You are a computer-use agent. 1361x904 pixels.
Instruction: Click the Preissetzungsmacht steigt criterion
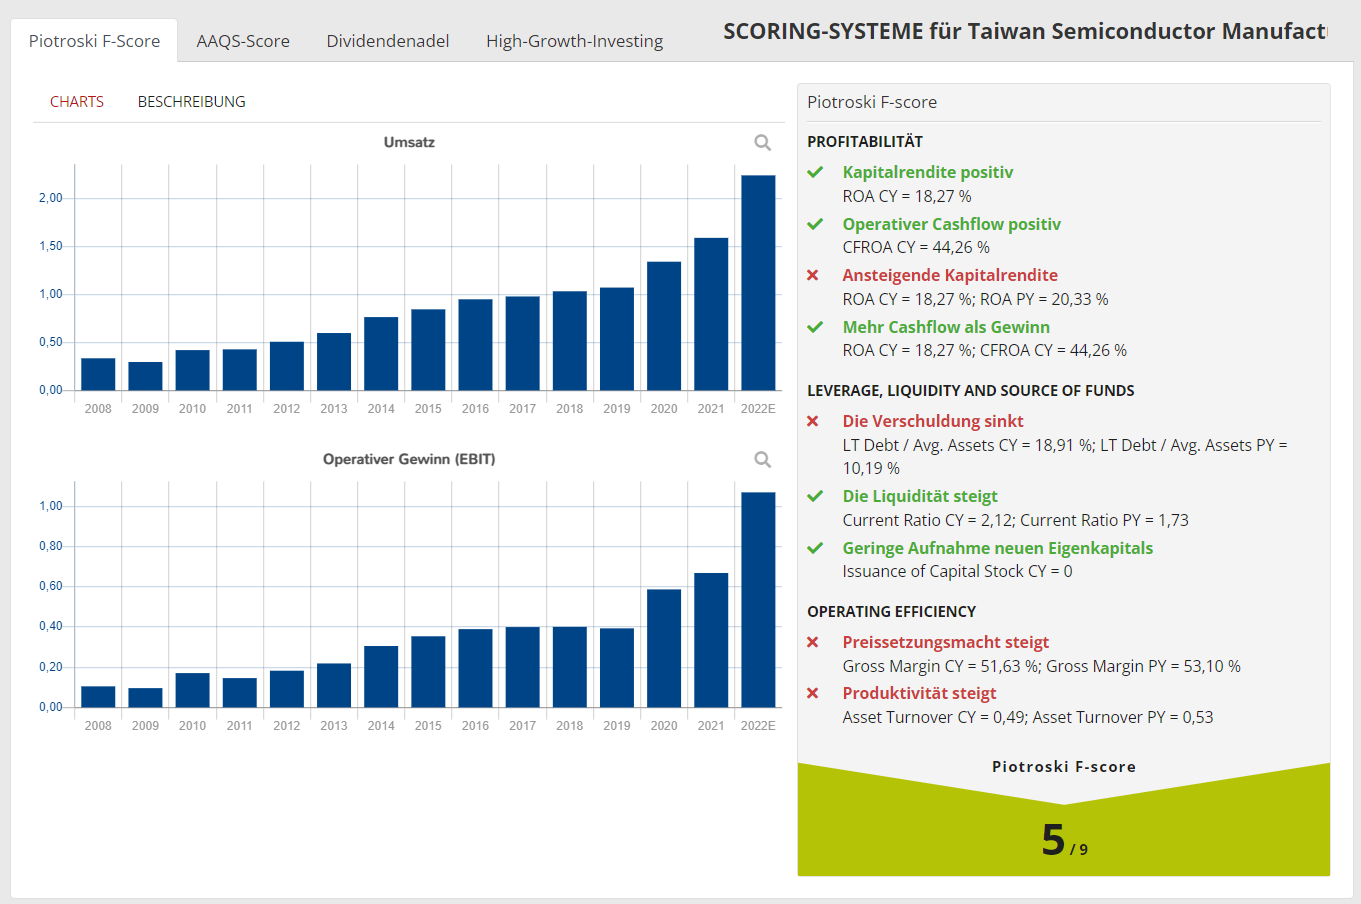[946, 642]
